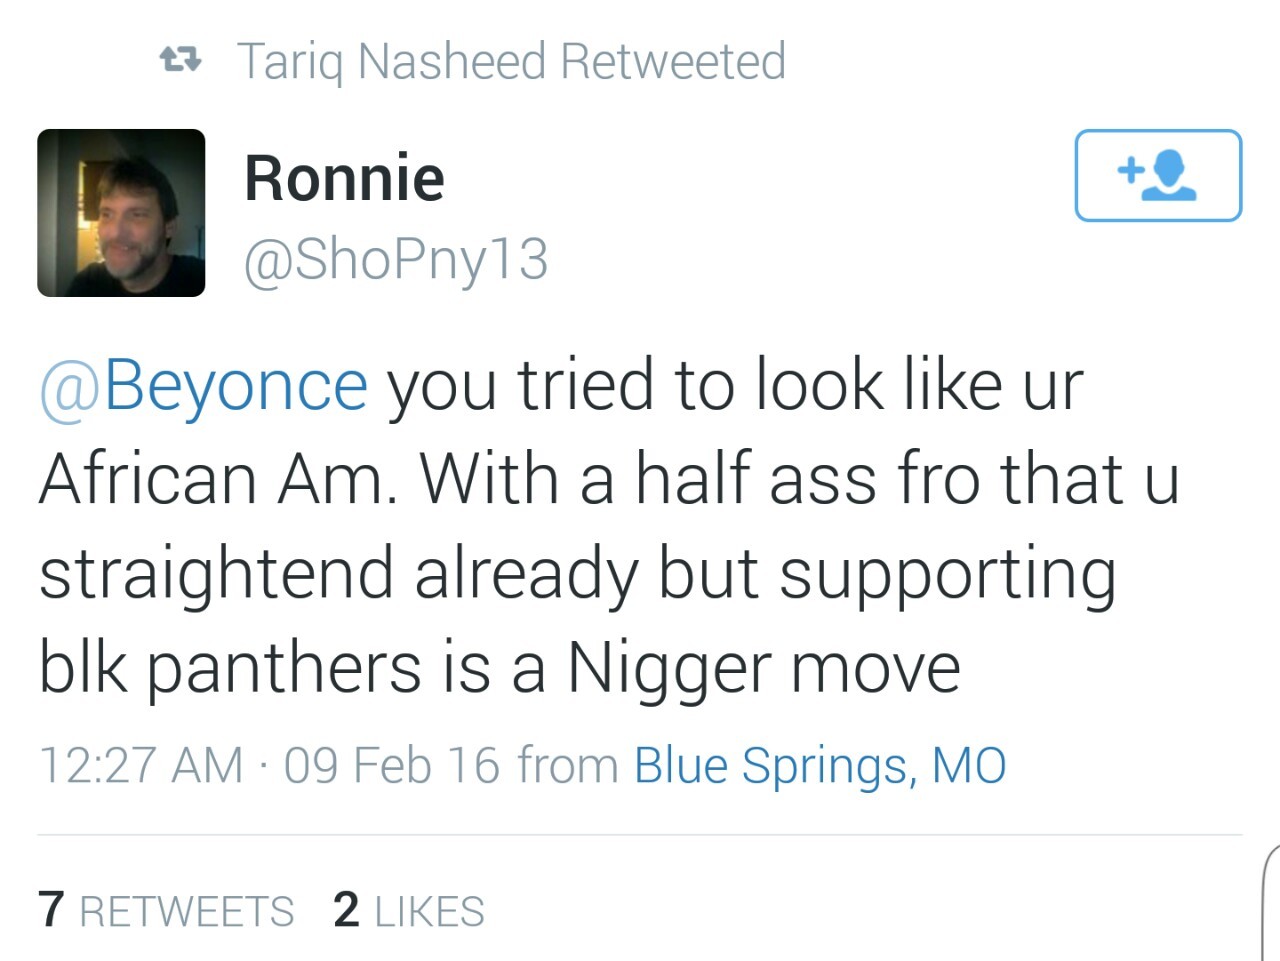This screenshot has height=961, width=1280.
Task: Click the partial curved element at bottom-right
Action: [x=1271, y=900]
